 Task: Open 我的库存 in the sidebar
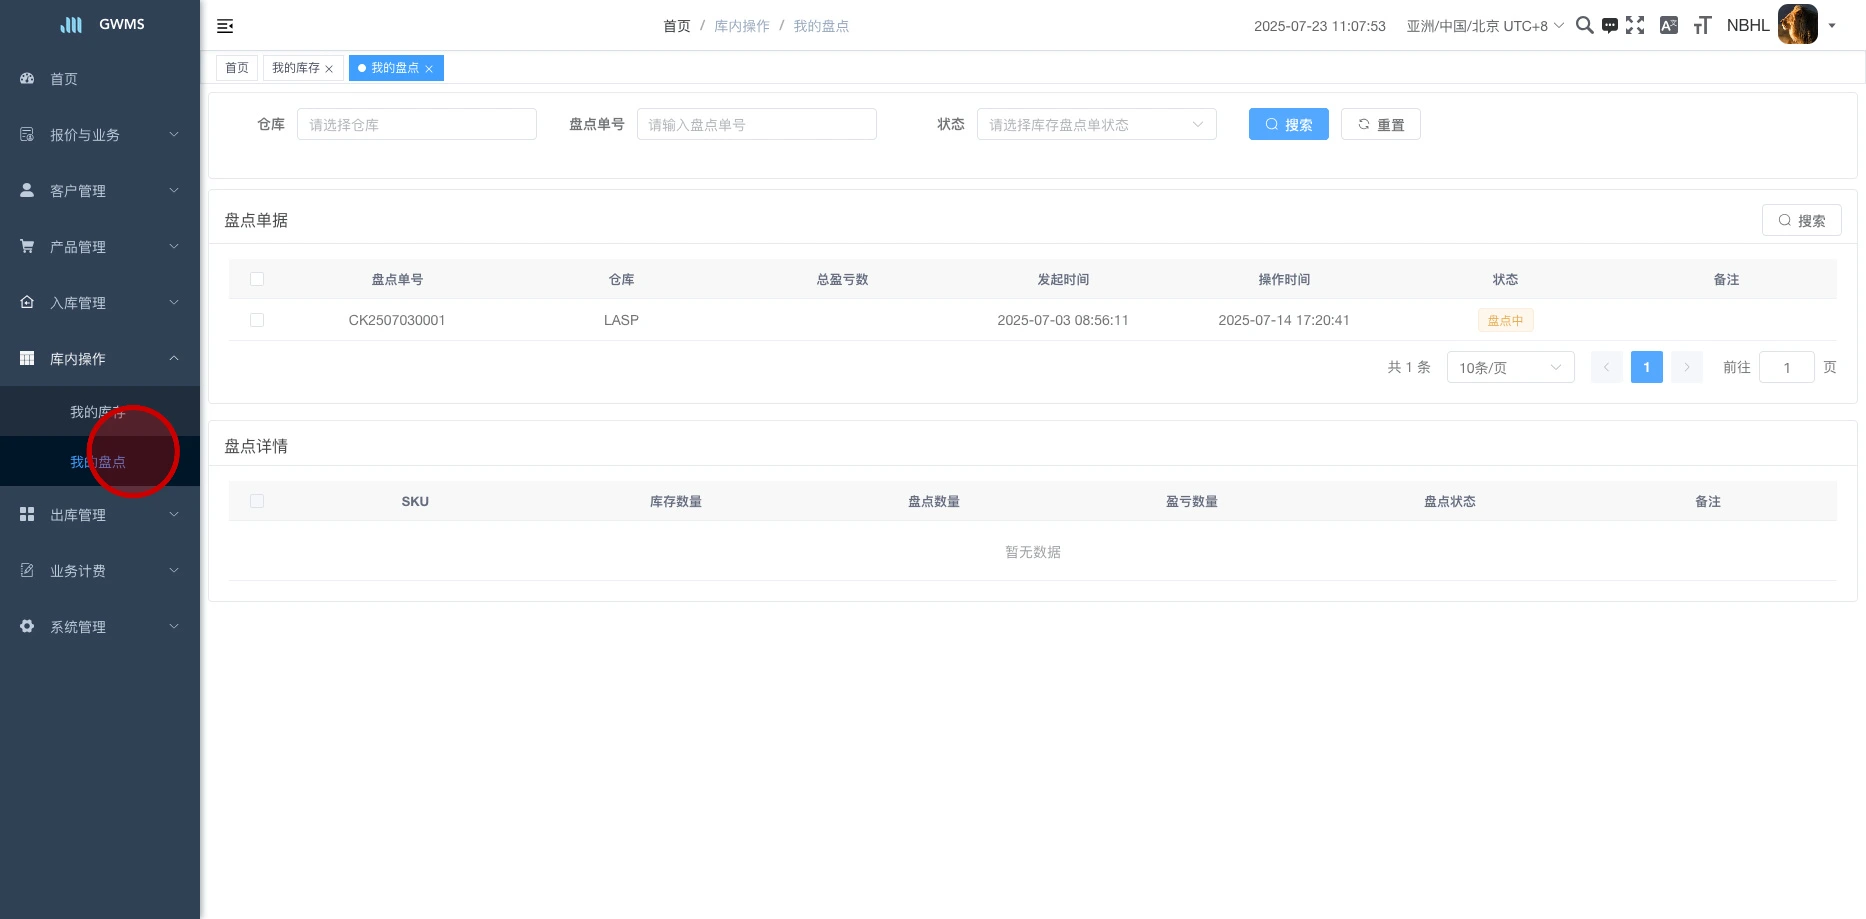tap(97, 412)
